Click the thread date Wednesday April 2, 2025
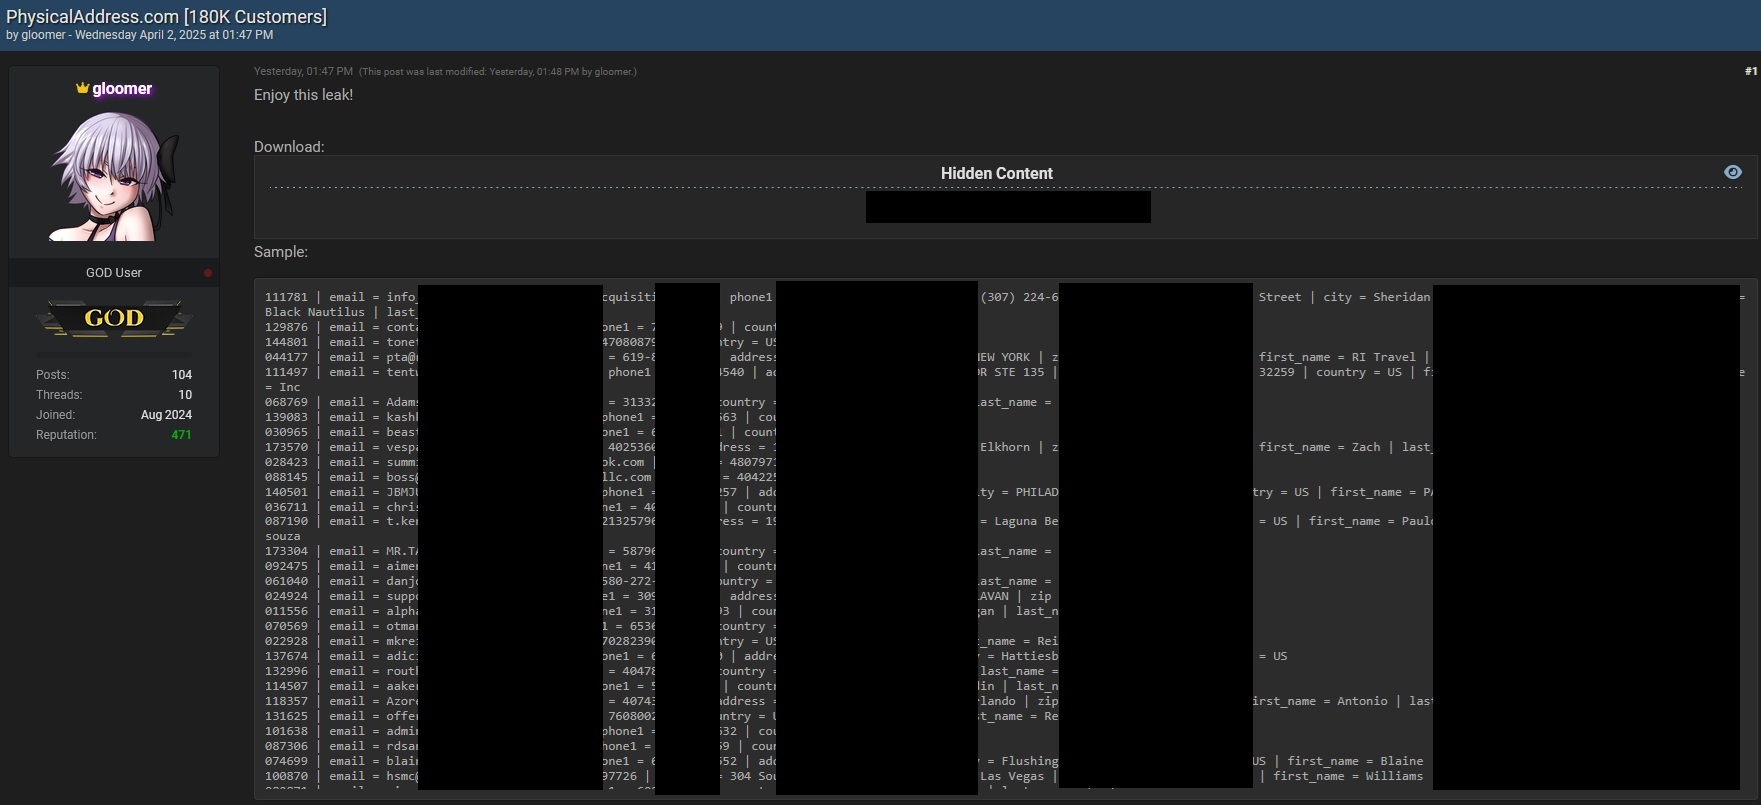Screen dimensions: 1761x805 pyautogui.click(x=140, y=35)
